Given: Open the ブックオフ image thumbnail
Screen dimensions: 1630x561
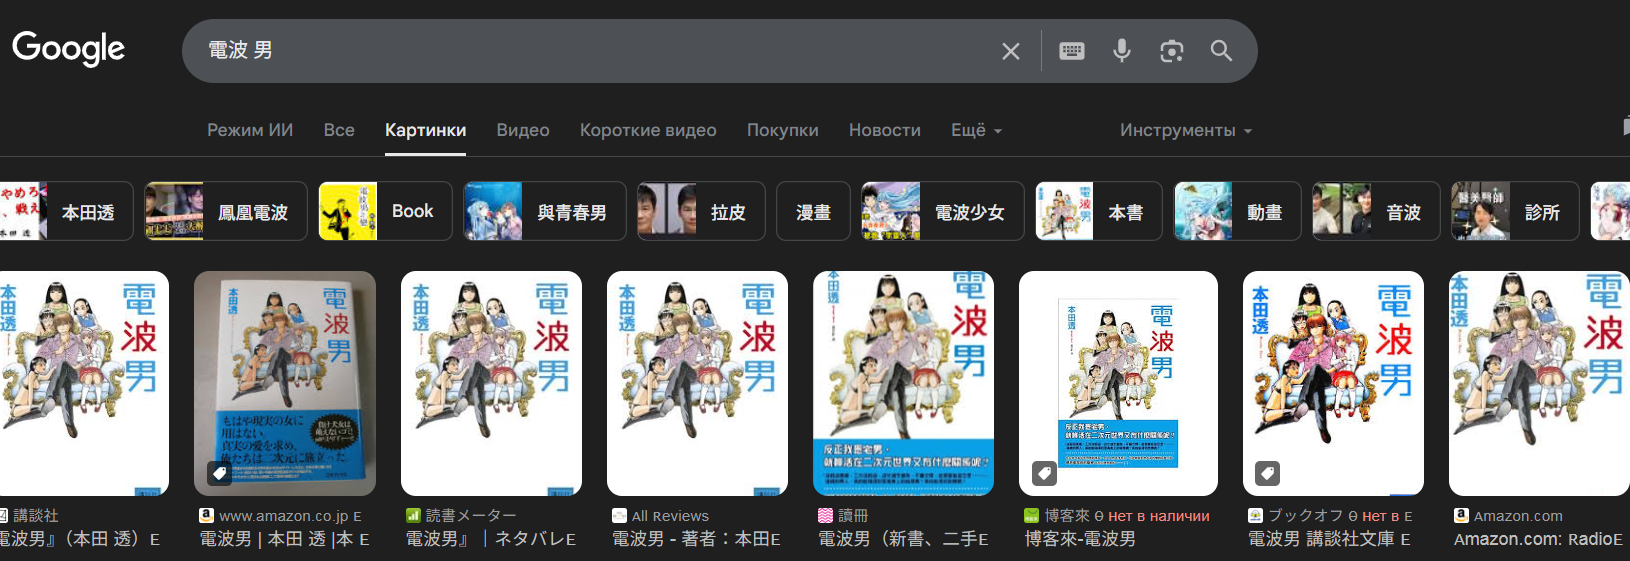Looking at the screenshot, I should click(x=1333, y=383).
